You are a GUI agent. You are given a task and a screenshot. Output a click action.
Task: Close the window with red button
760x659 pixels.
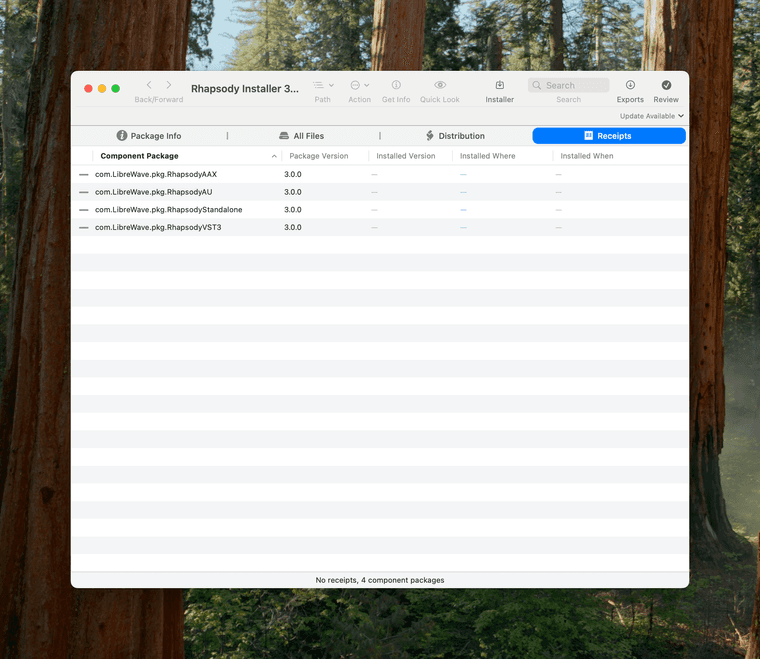click(88, 88)
